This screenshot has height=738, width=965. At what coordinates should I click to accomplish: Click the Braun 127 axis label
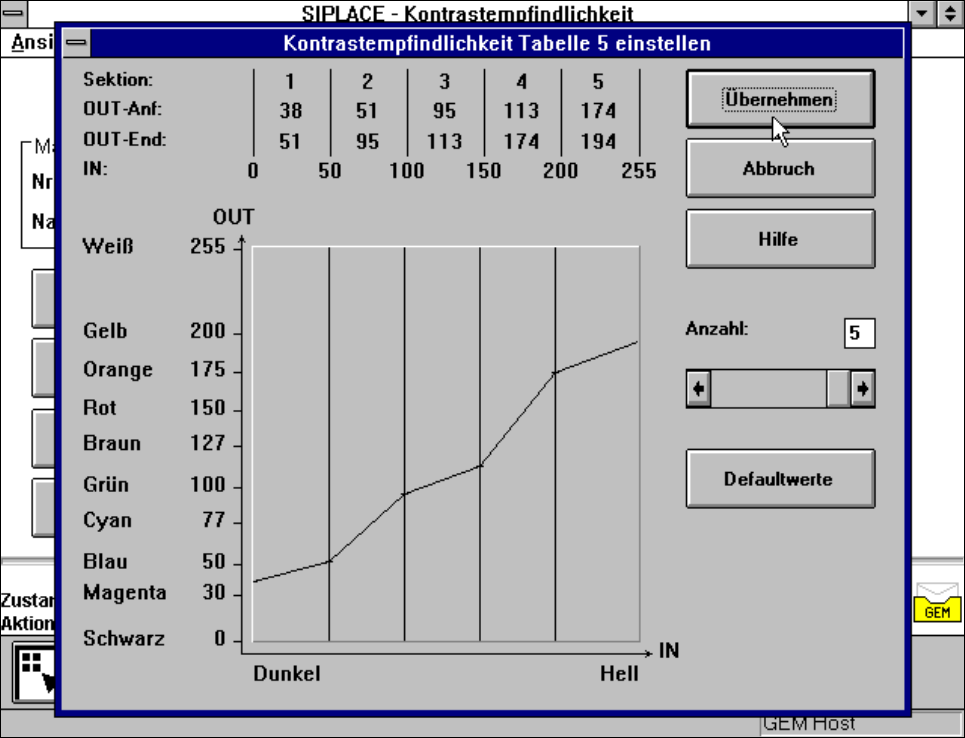154,443
